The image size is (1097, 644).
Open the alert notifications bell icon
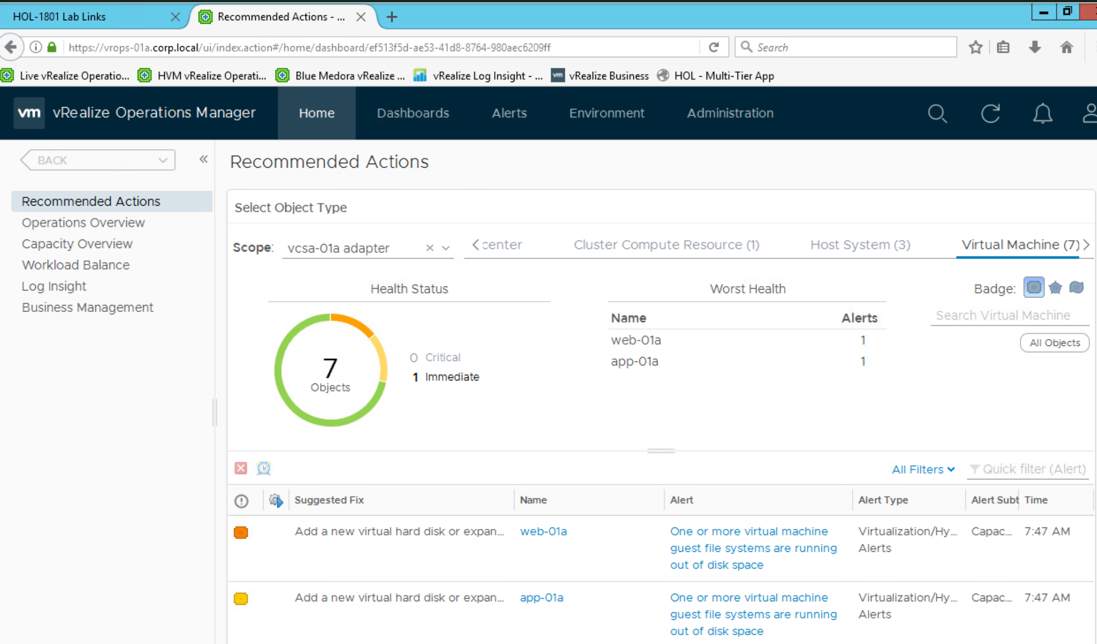pyautogui.click(x=1042, y=113)
